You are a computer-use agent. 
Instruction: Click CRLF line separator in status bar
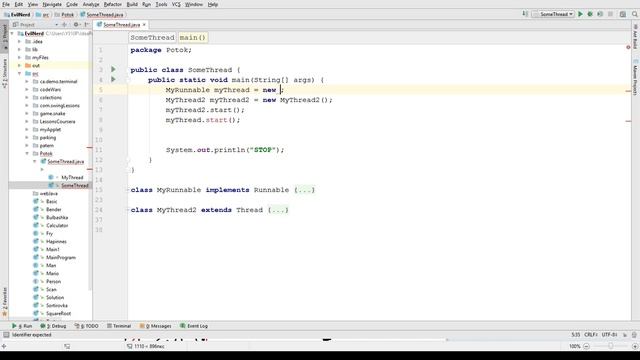click(591, 335)
